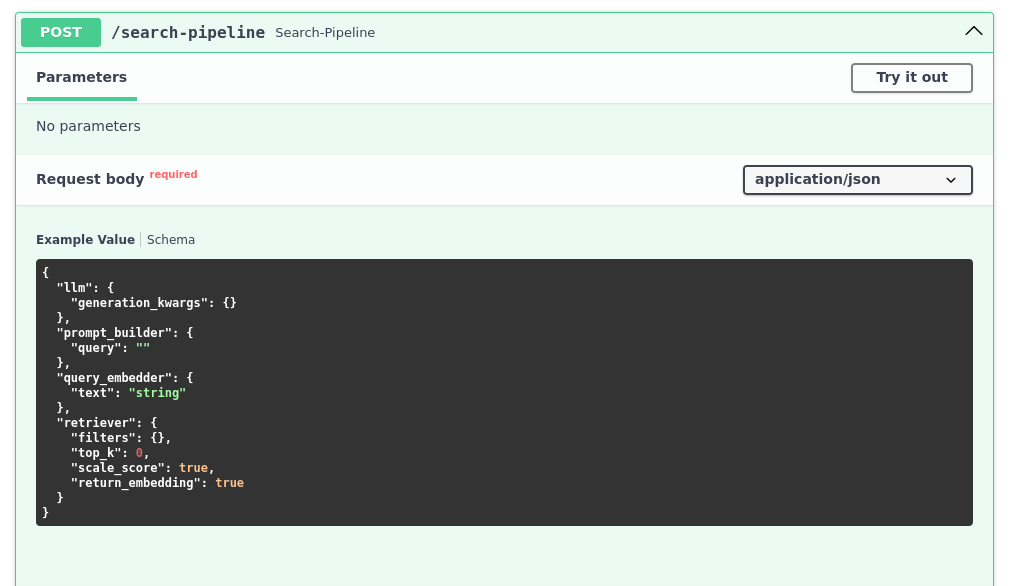1011x586 pixels.
Task: Click the green "string" value under query_embedder
Action: coord(157,392)
